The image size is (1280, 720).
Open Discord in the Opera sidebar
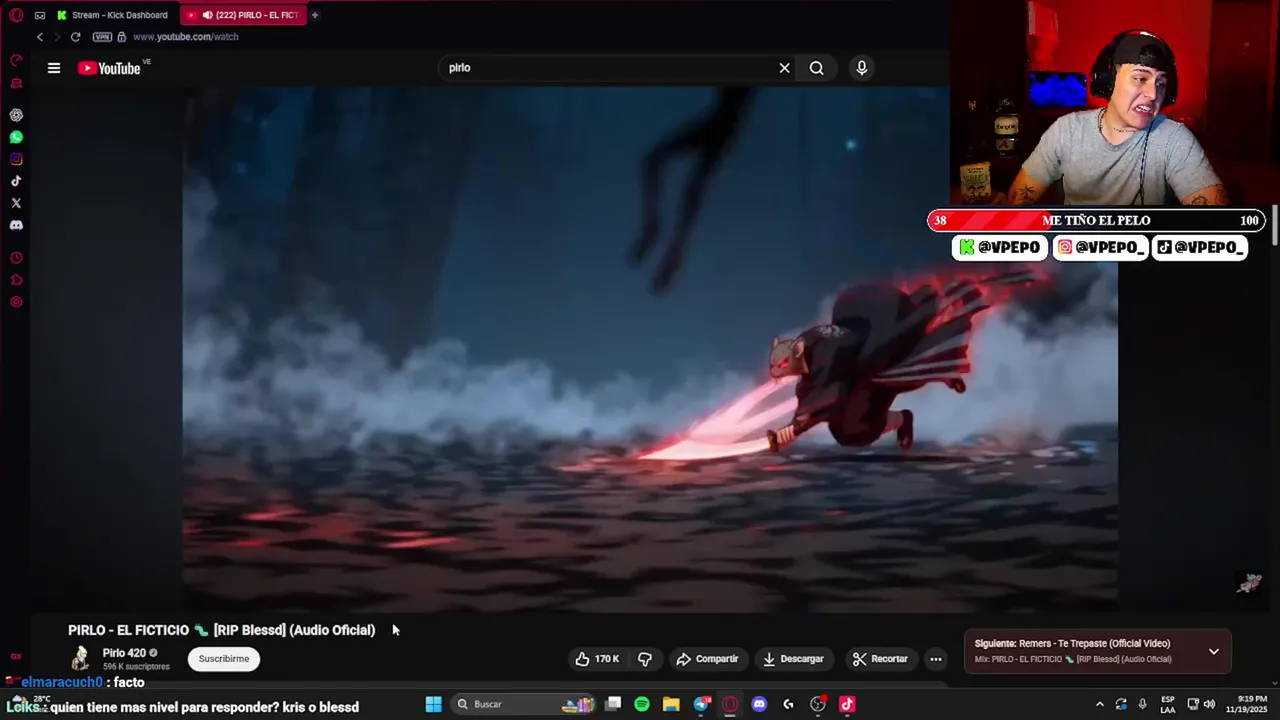click(16, 225)
